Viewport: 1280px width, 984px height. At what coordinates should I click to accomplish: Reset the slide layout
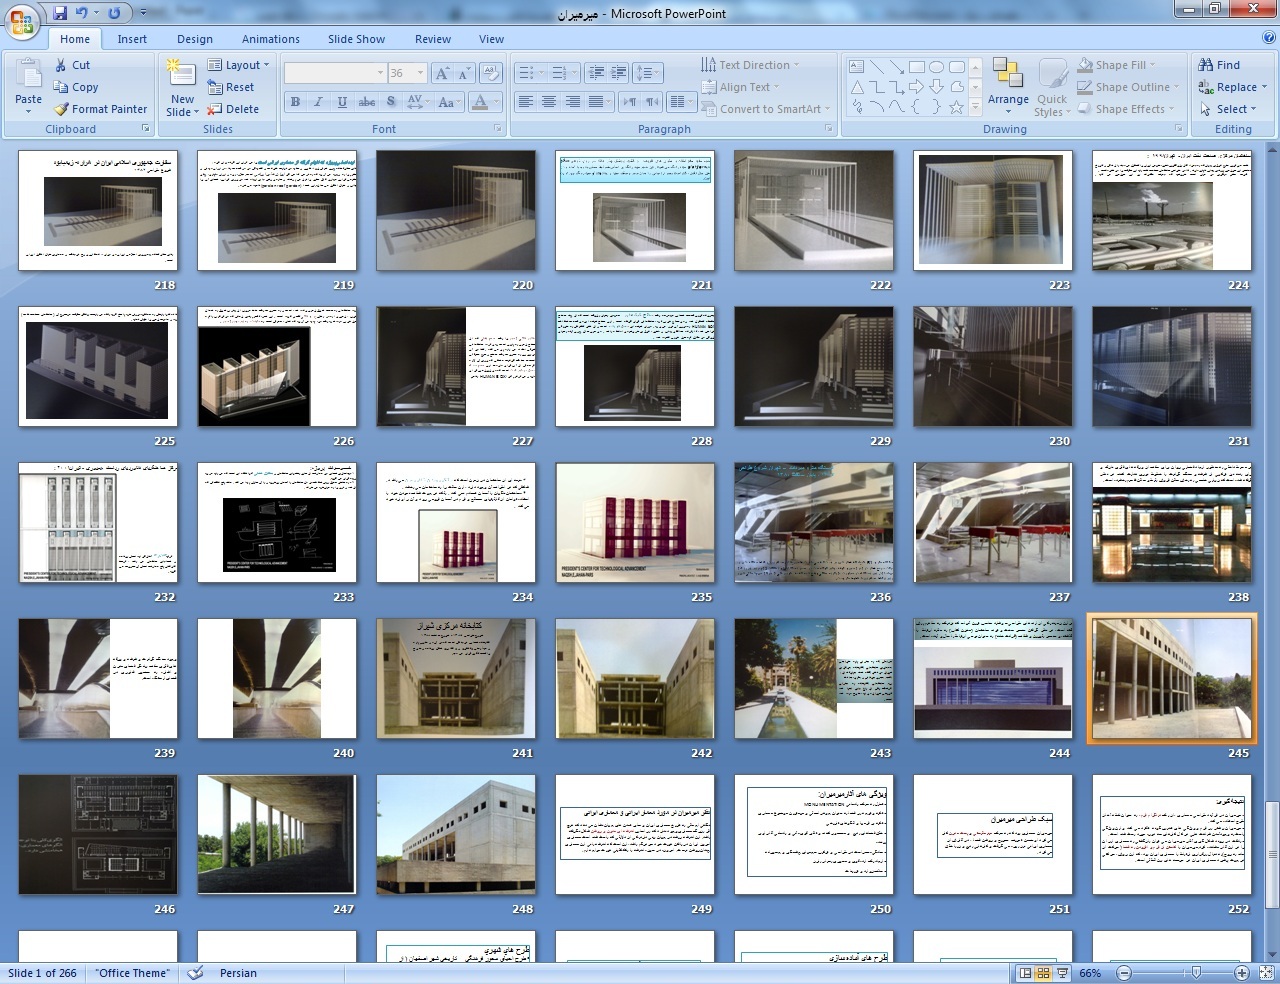(231, 87)
